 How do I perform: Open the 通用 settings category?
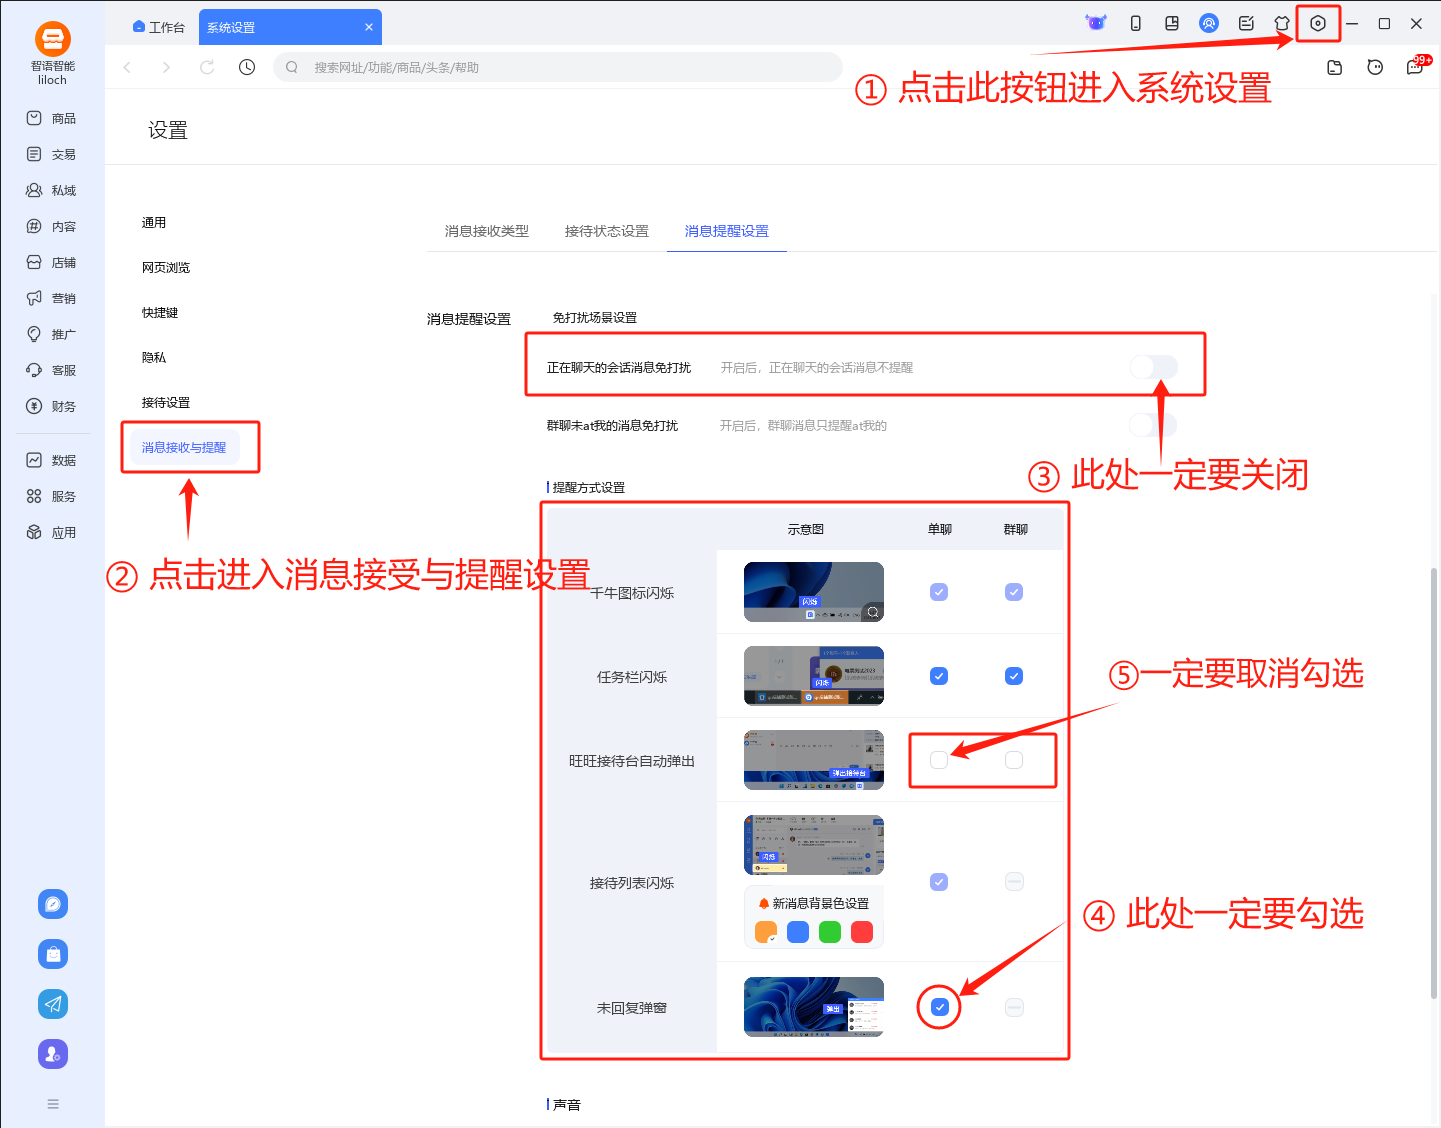point(154,222)
